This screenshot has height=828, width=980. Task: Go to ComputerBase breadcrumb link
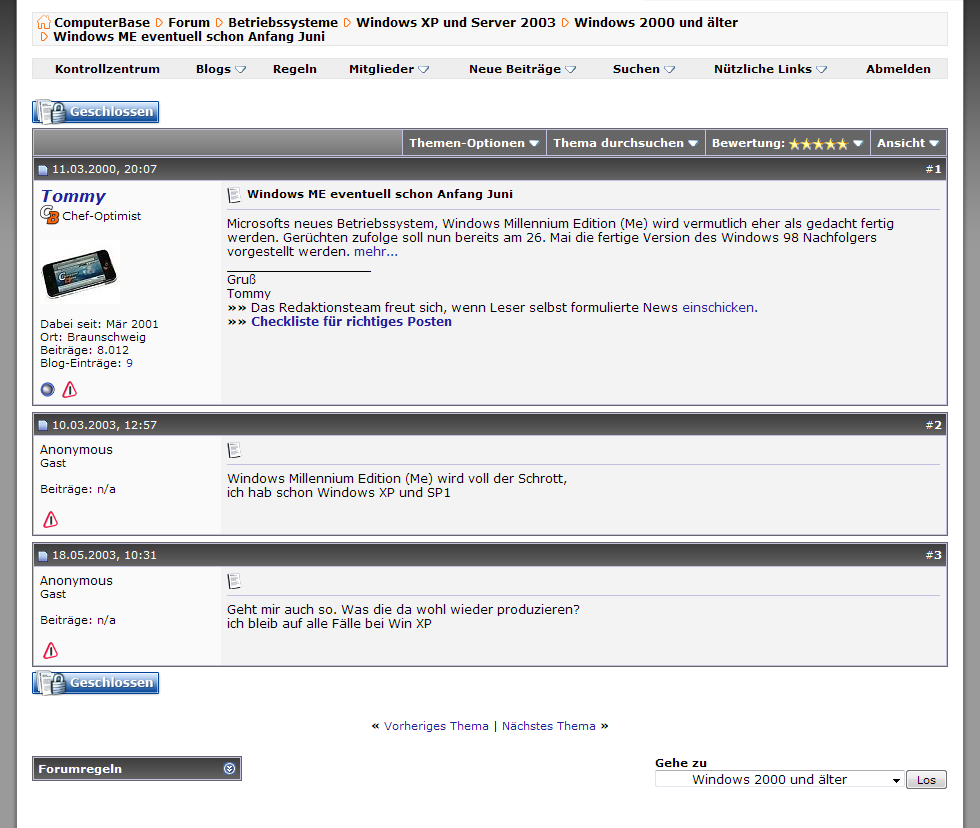tap(102, 22)
